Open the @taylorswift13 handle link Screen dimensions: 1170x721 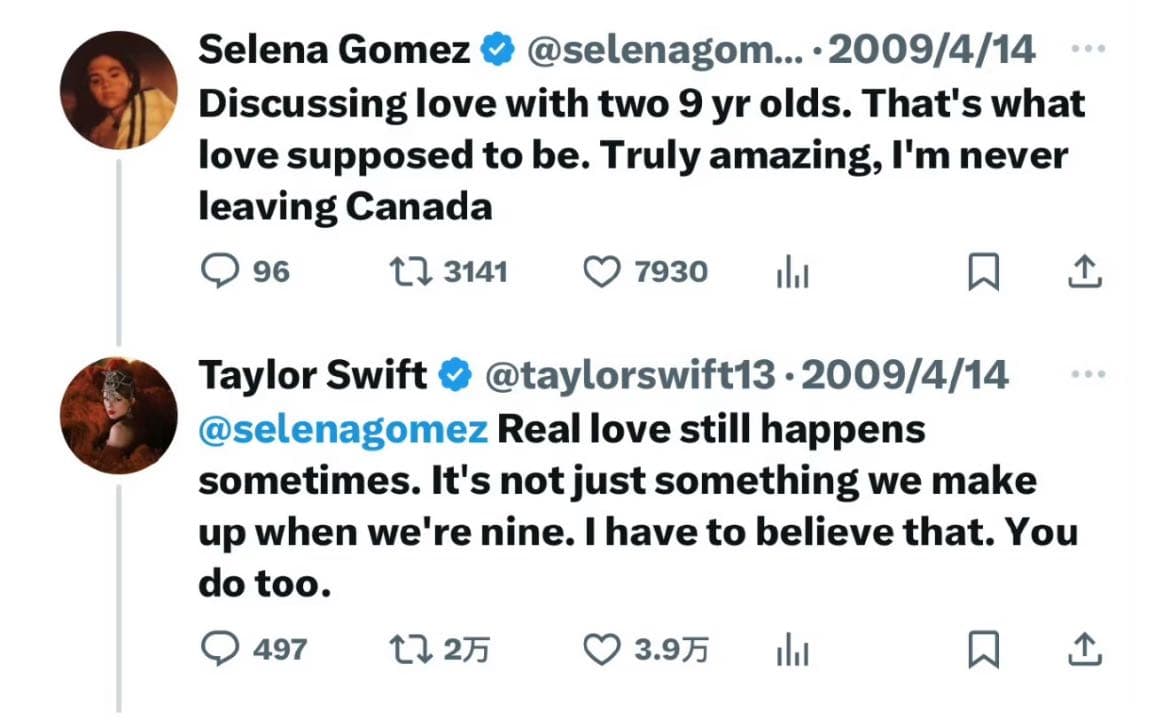[631, 375]
